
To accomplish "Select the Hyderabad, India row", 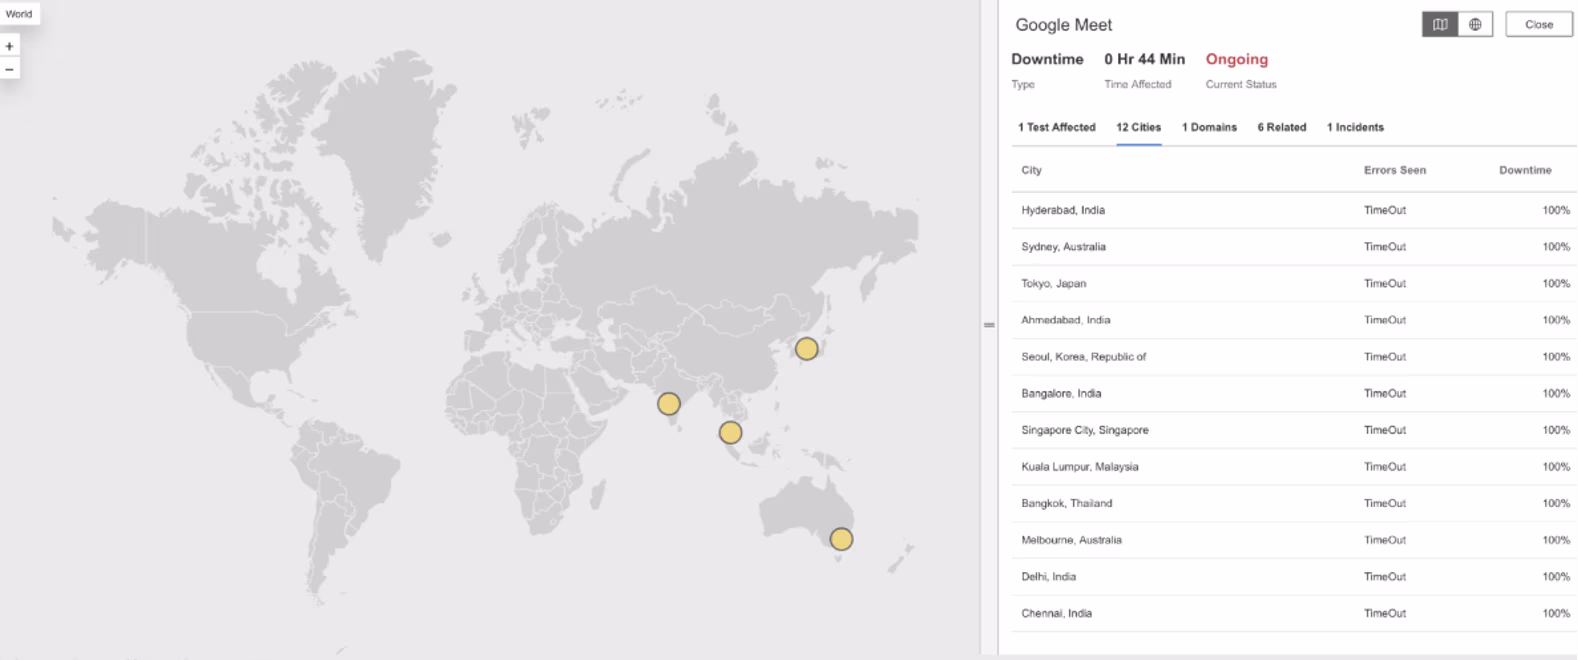I will click(x=1294, y=210).
